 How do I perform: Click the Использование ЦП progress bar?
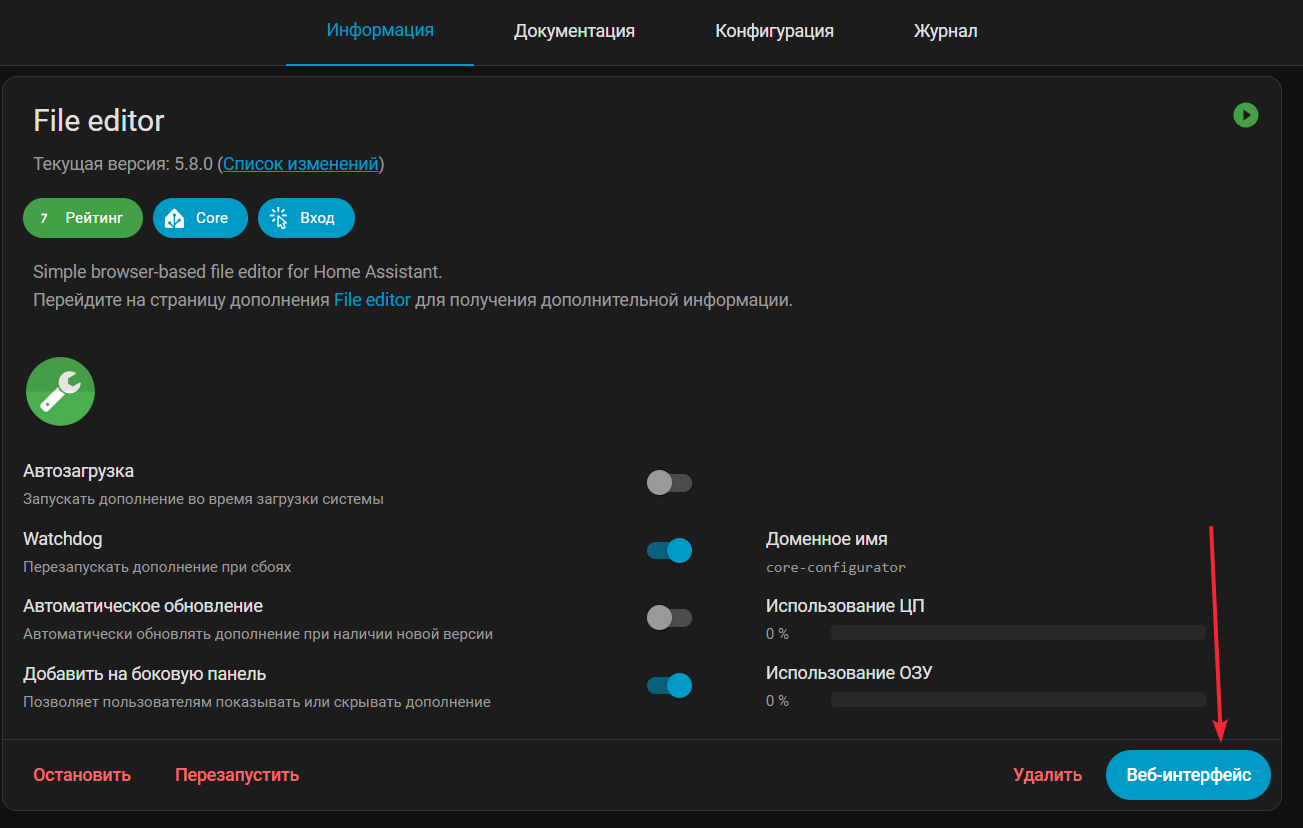point(1018,633)
